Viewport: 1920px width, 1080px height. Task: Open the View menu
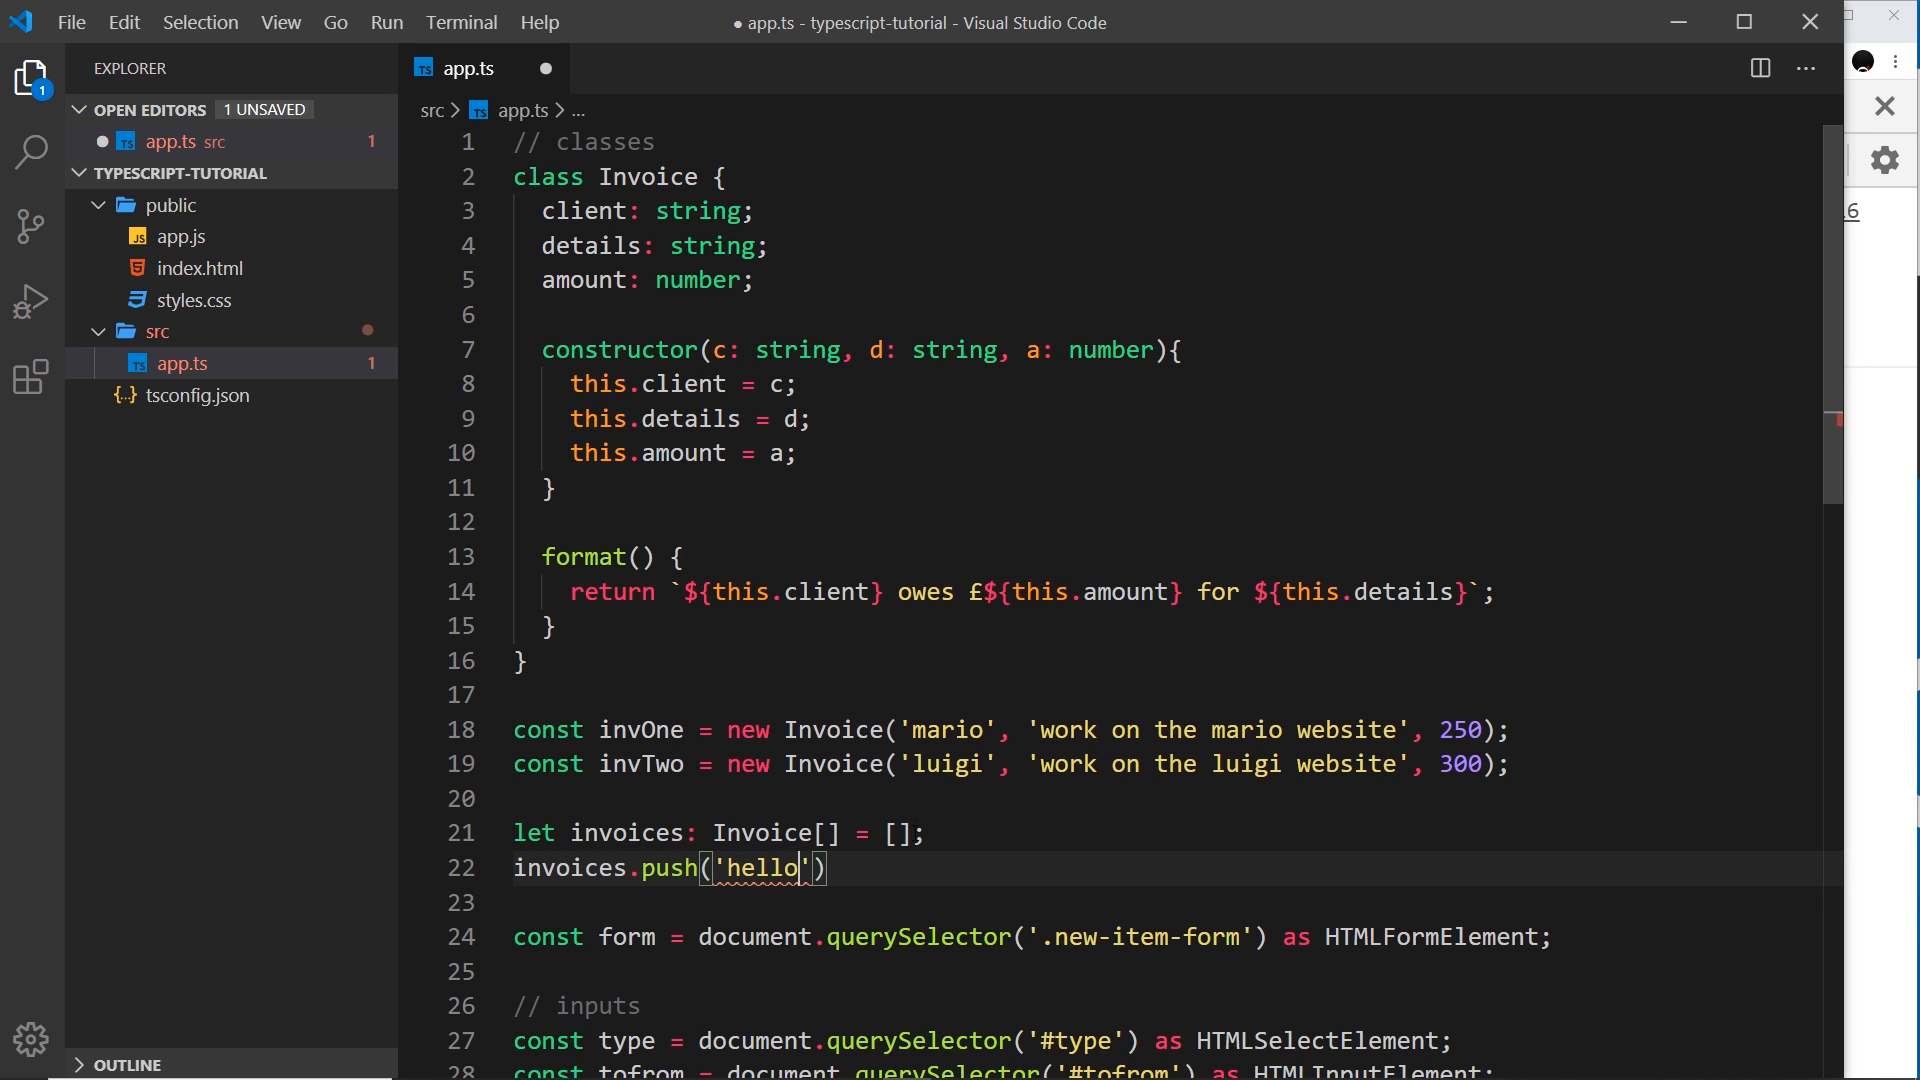point(281,22)
